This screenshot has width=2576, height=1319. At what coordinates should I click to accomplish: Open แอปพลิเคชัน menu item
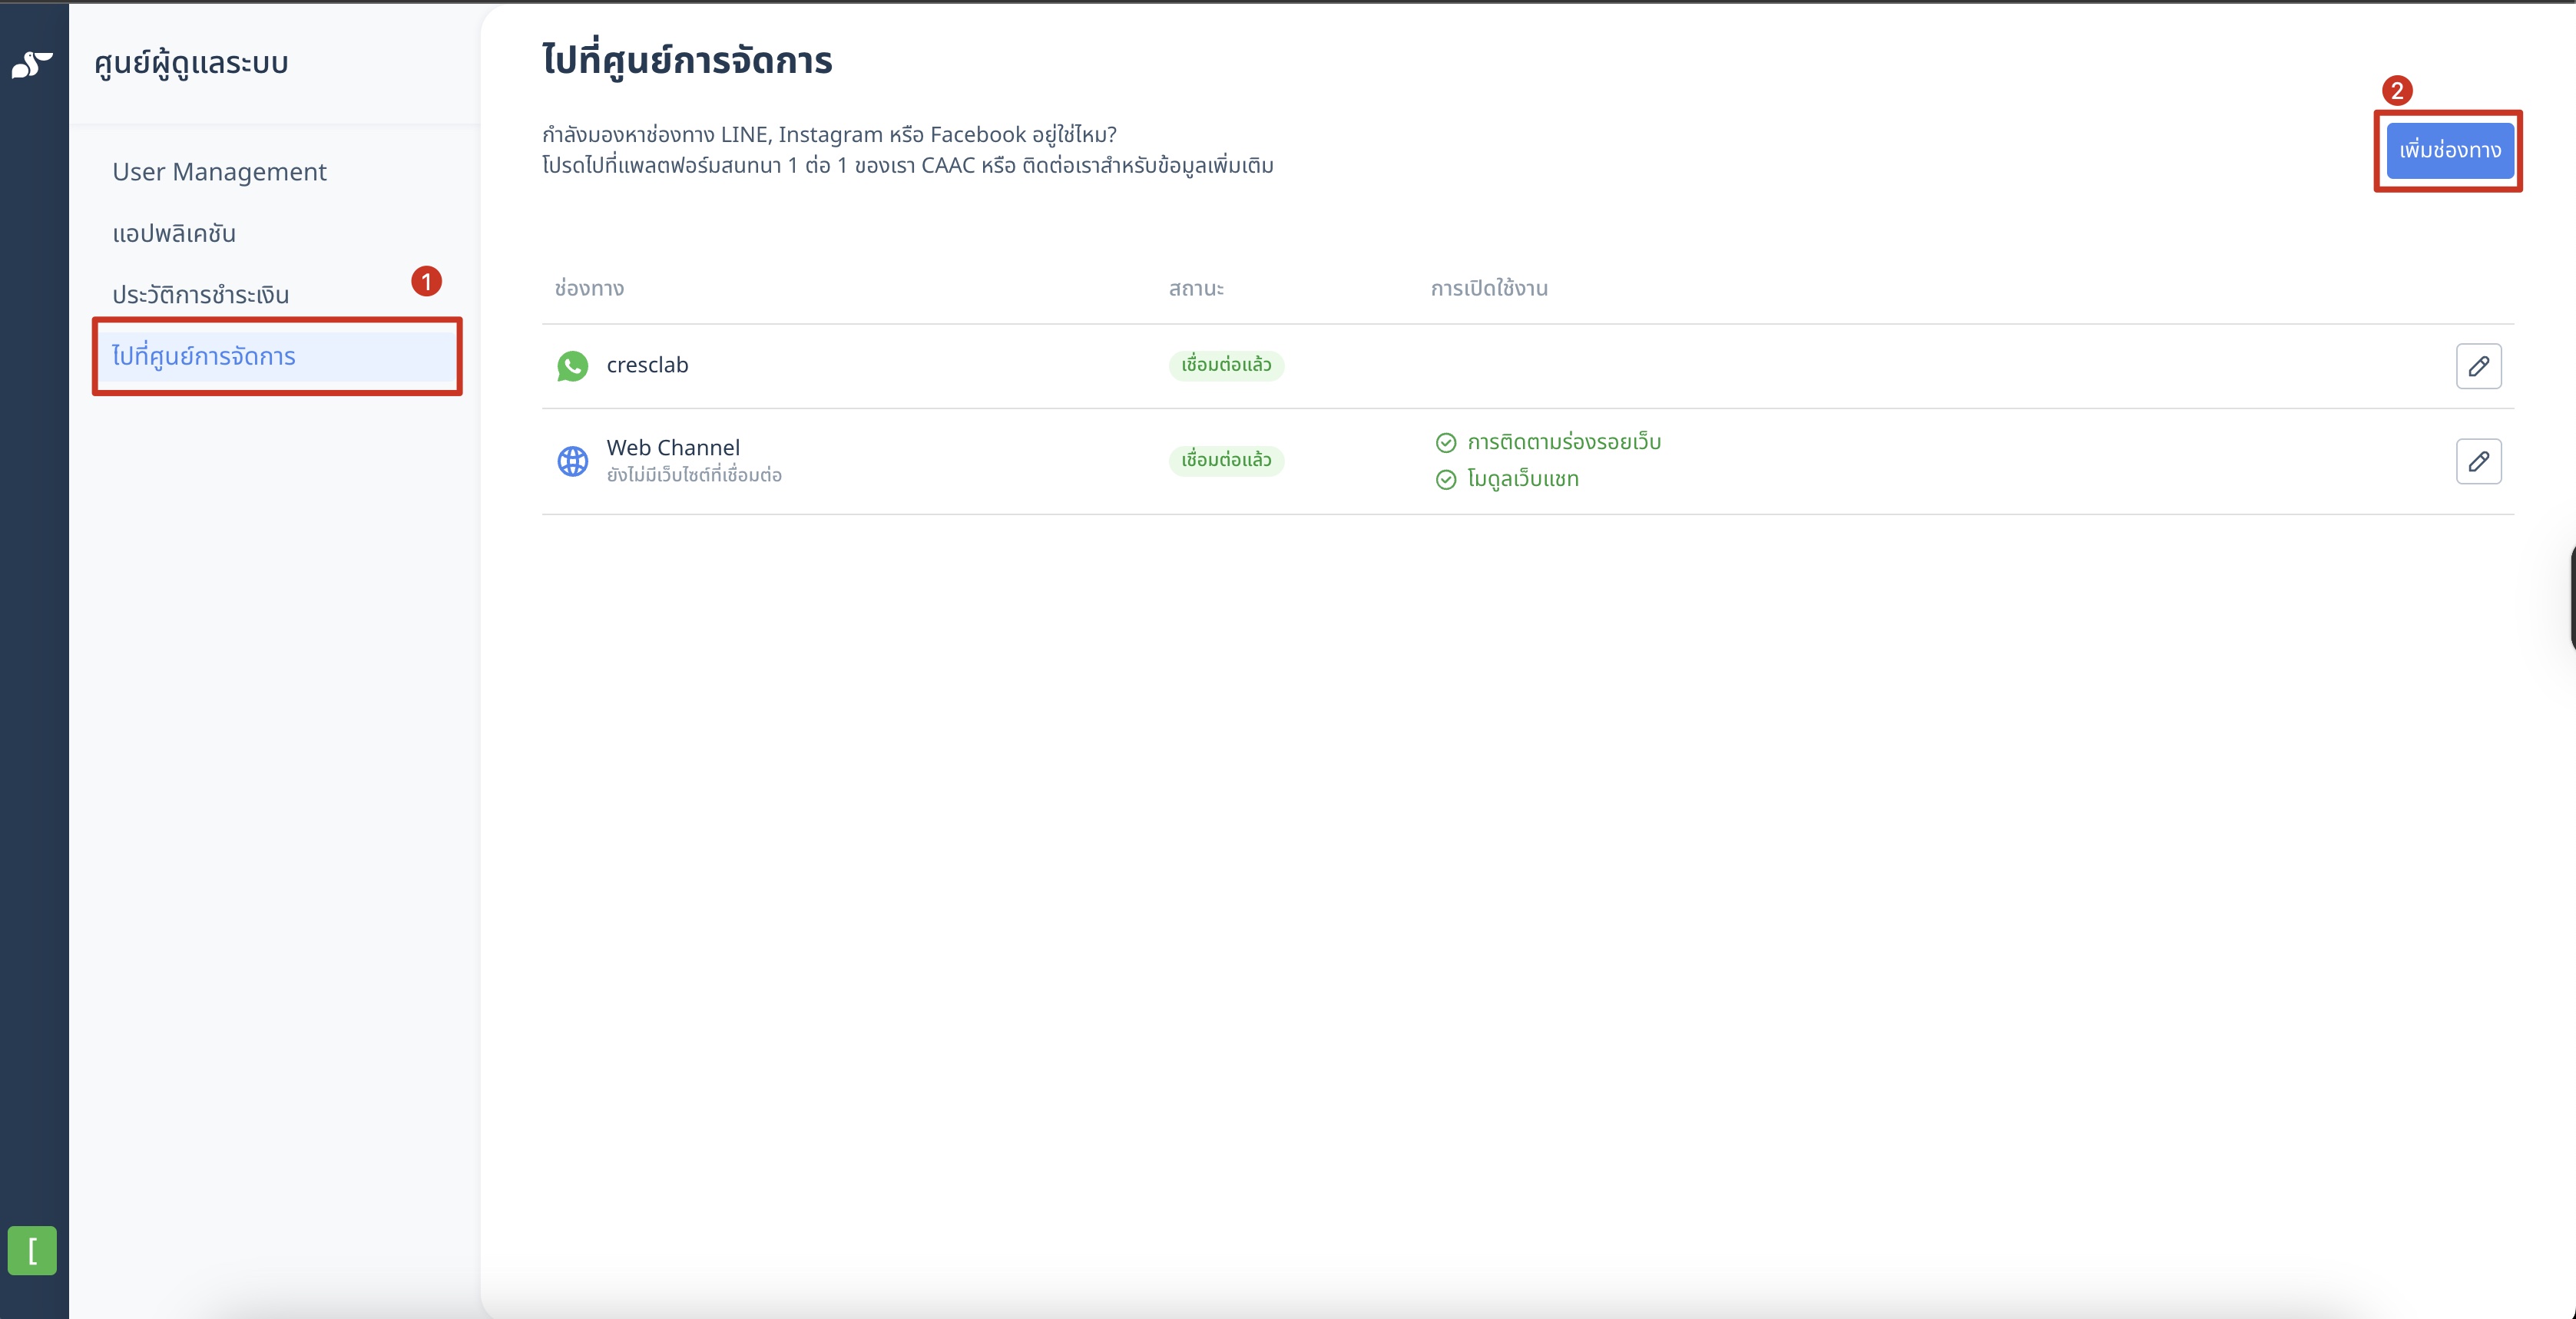[x=174, y=233]
